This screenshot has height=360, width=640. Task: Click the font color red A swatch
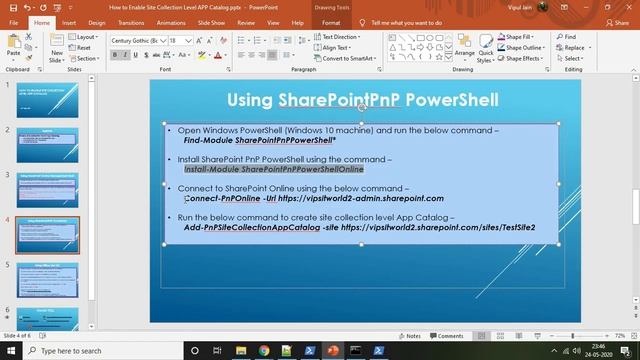[218, 55]
